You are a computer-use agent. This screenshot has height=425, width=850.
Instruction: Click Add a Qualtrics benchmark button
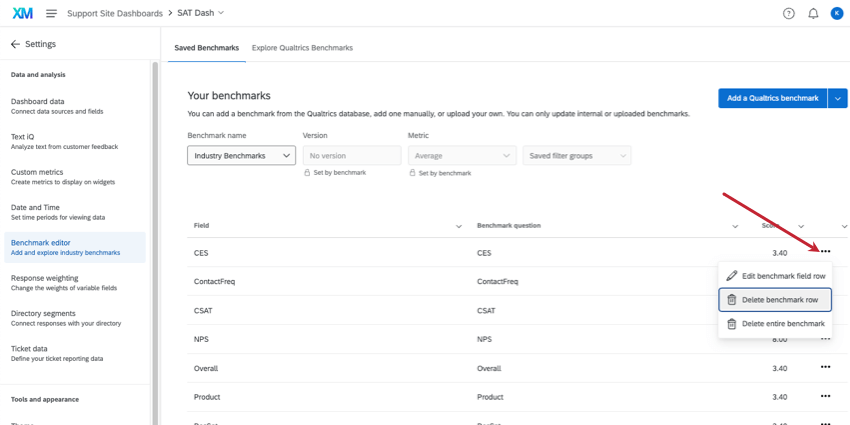(x=772, y=98)
